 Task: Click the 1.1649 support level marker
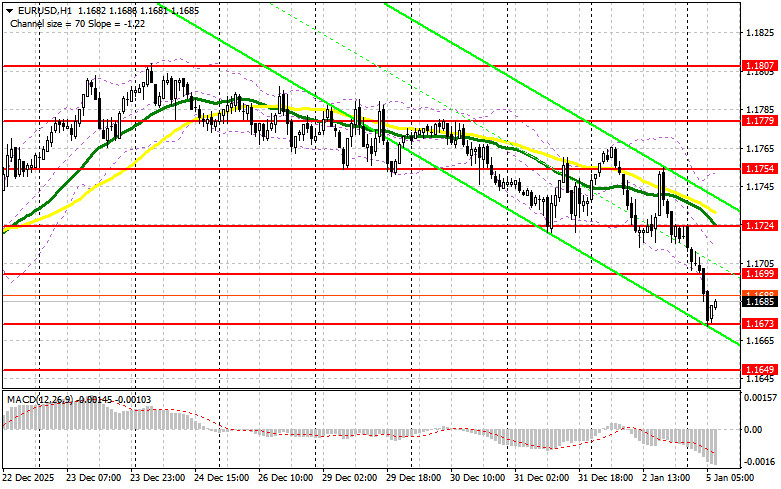point(758,369)
